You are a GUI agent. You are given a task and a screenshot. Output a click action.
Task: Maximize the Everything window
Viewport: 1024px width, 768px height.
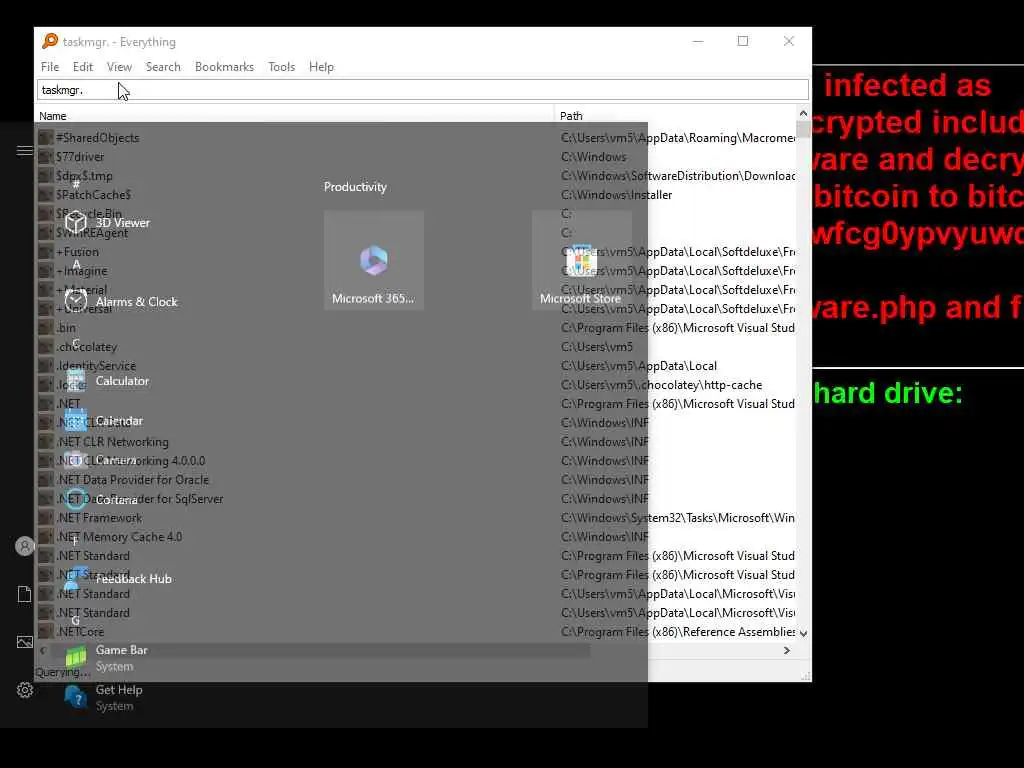[x=743, y=41]
